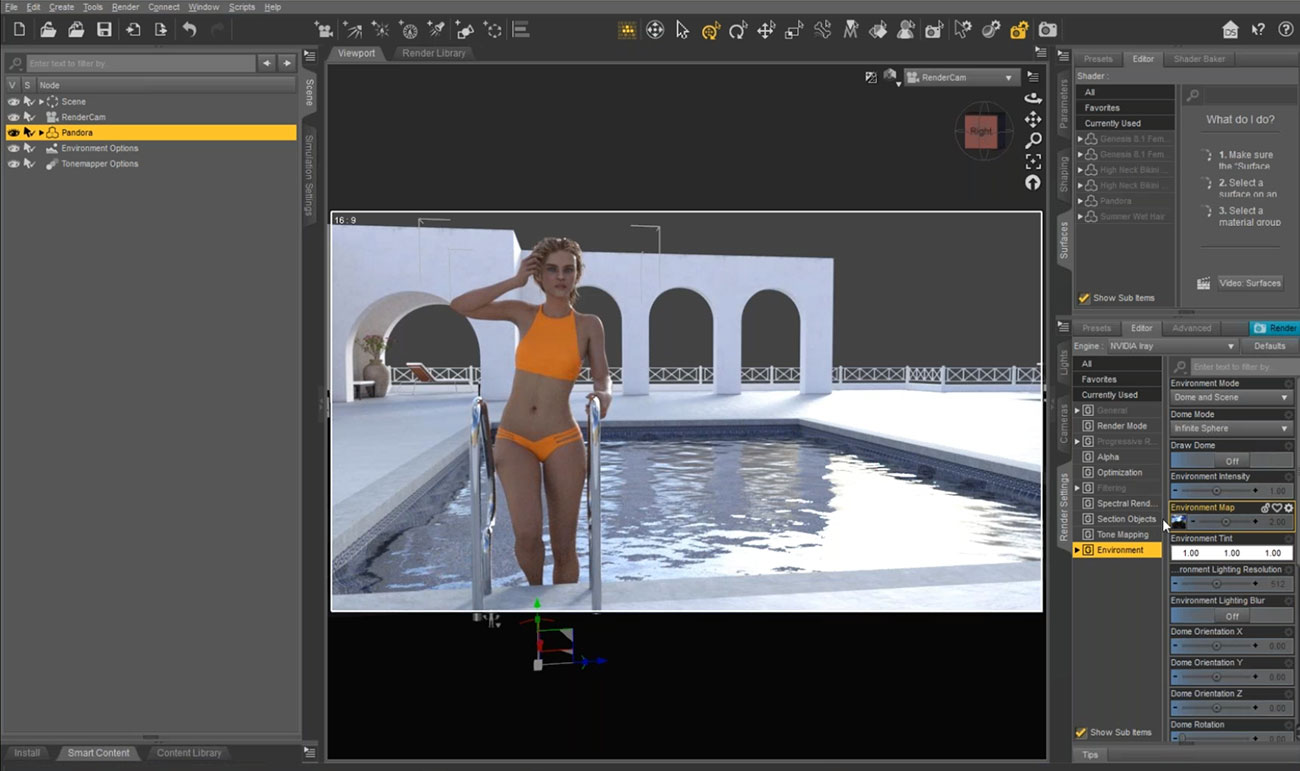1300x771 pixels.
Task: Click the Render button
Action: click(1274, 328)
